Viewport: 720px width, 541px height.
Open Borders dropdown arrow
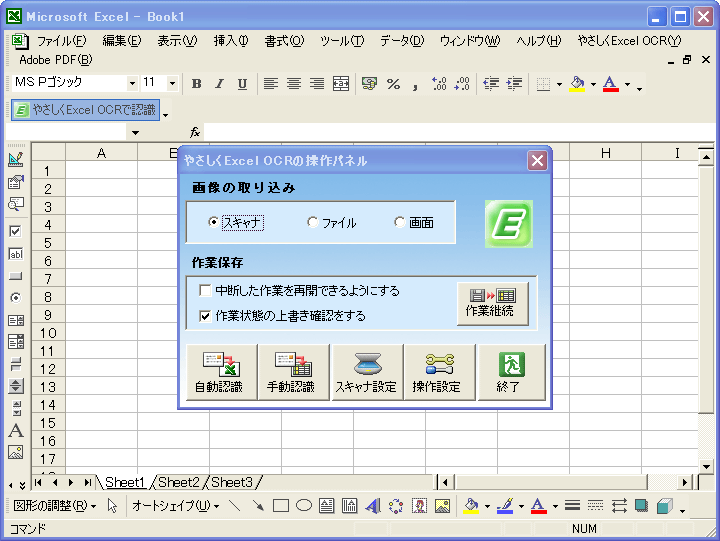559,84
